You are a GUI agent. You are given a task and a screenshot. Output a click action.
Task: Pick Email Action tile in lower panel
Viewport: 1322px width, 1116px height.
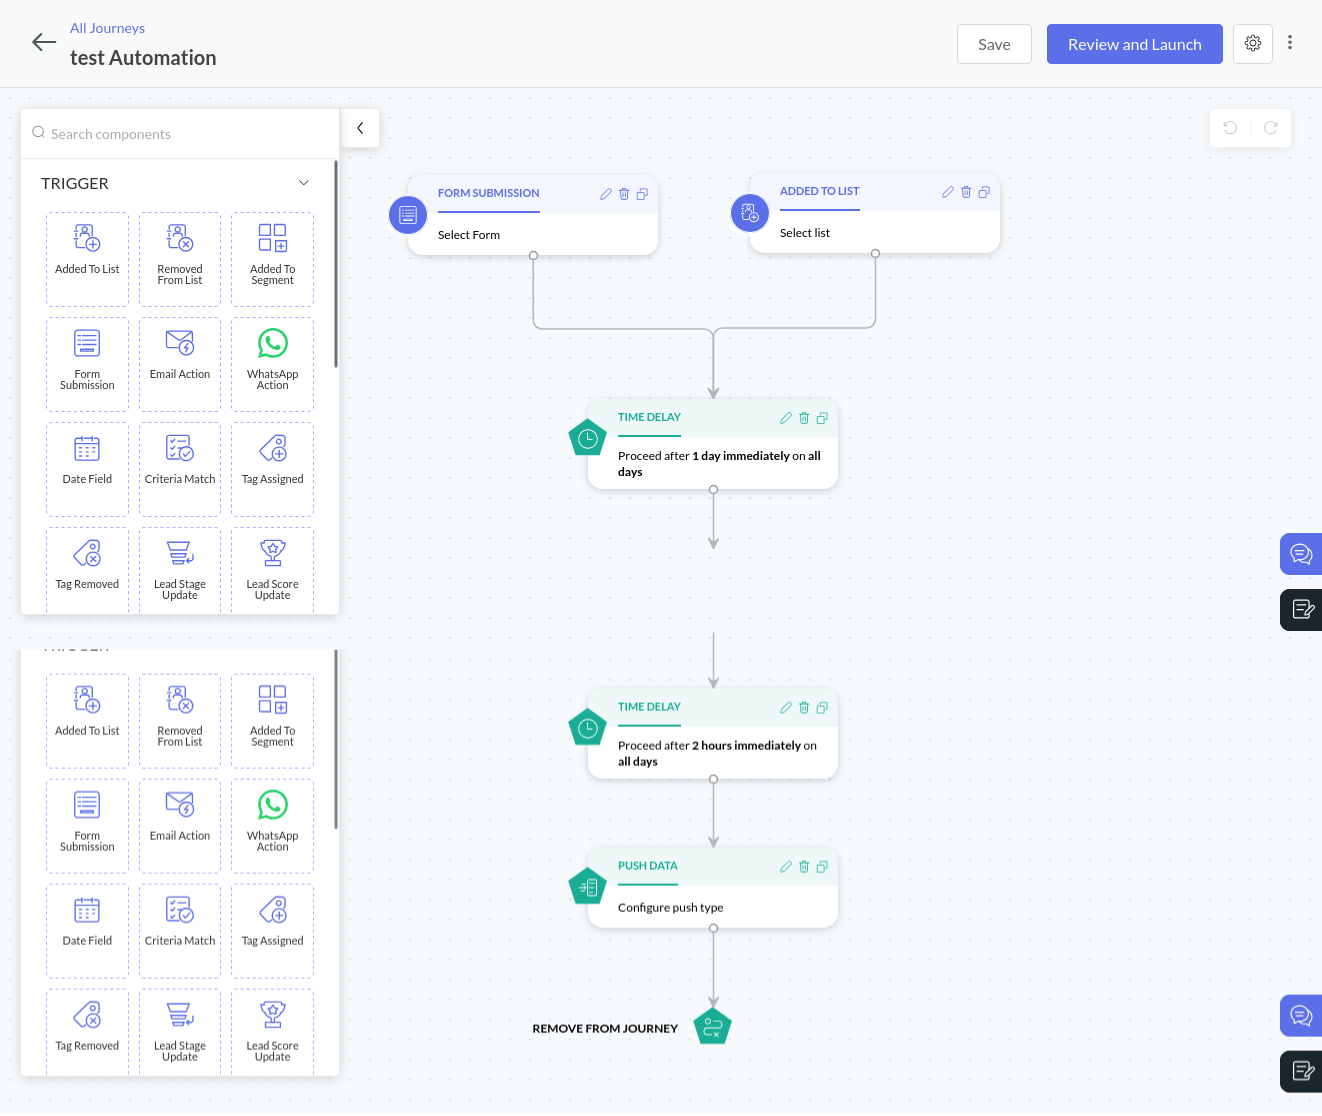point(180,826)
